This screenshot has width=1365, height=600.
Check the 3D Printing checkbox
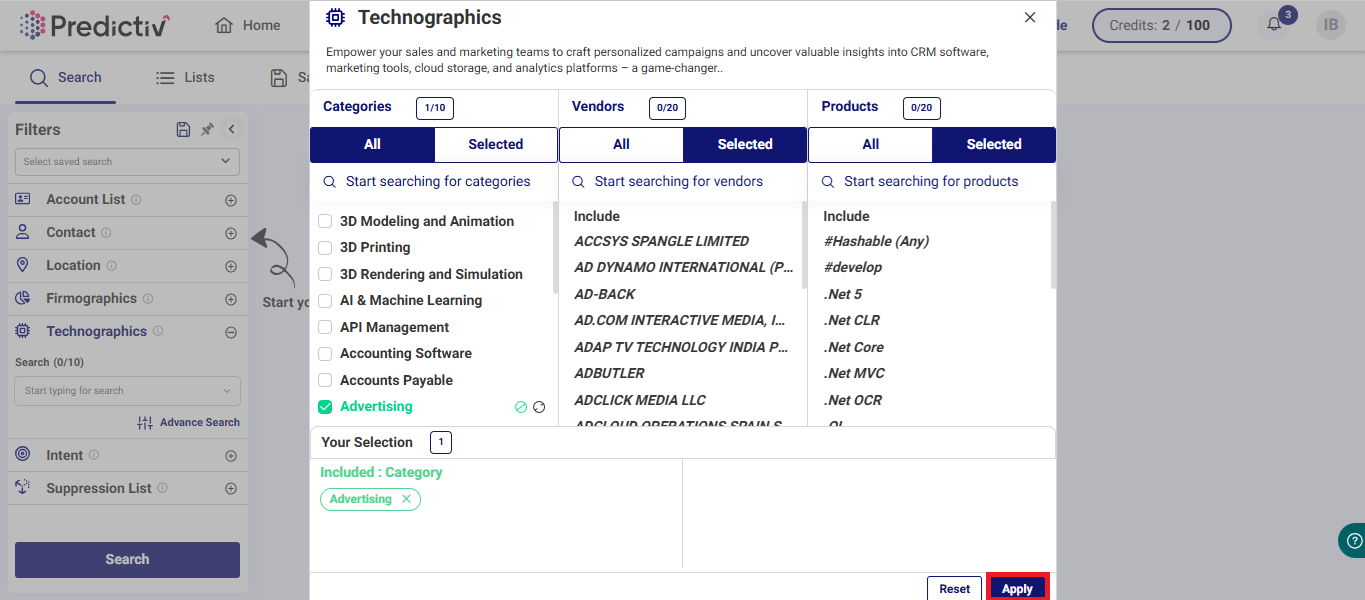coord(325,247)
